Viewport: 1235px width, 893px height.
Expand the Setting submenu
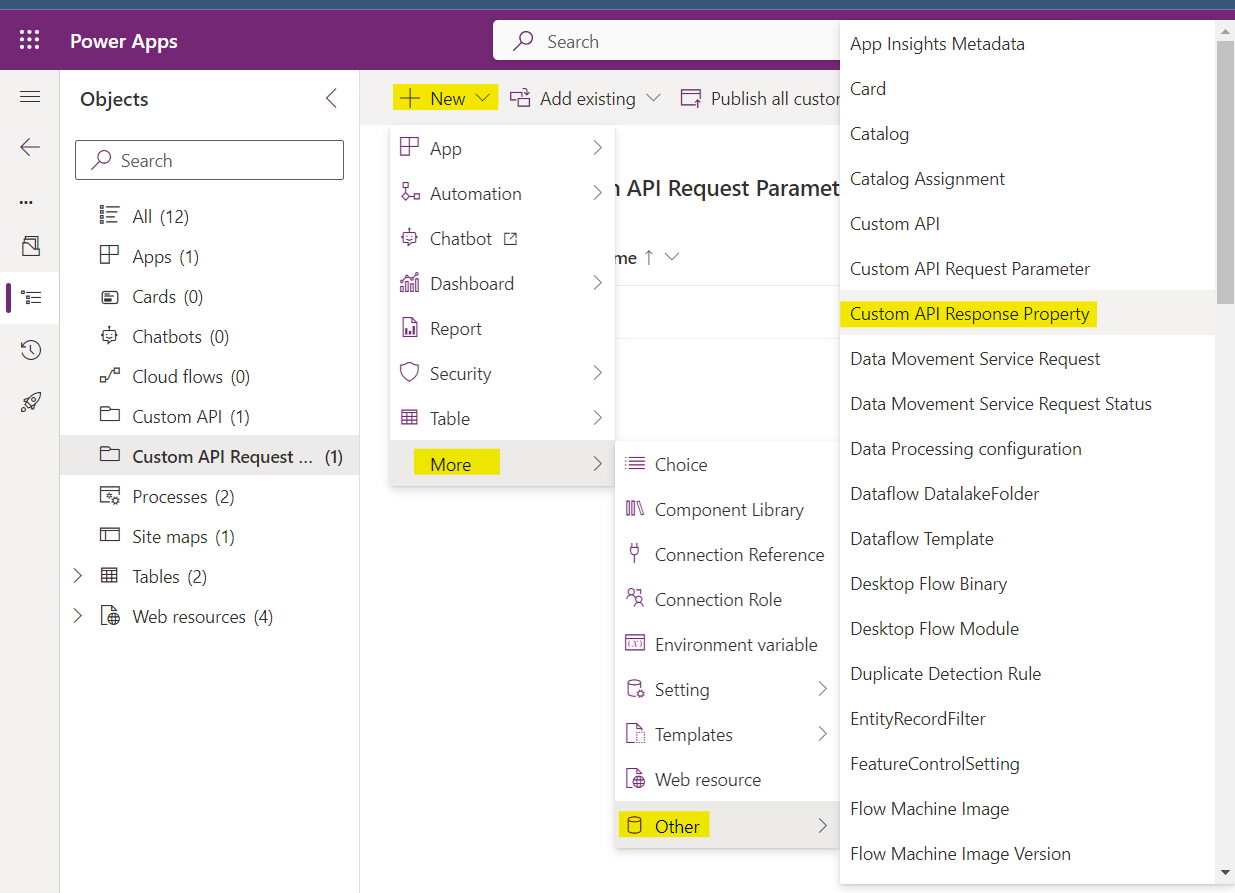tap(823, 689)
